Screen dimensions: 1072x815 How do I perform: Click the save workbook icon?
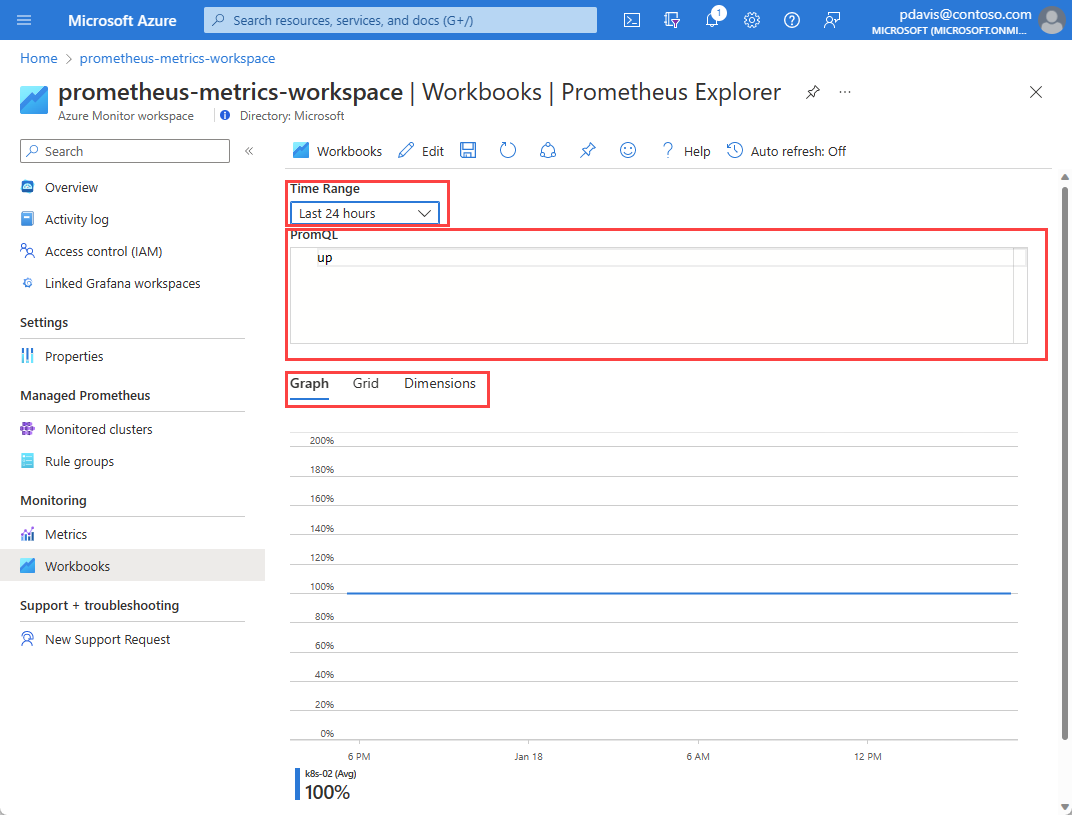pos(468,150)
